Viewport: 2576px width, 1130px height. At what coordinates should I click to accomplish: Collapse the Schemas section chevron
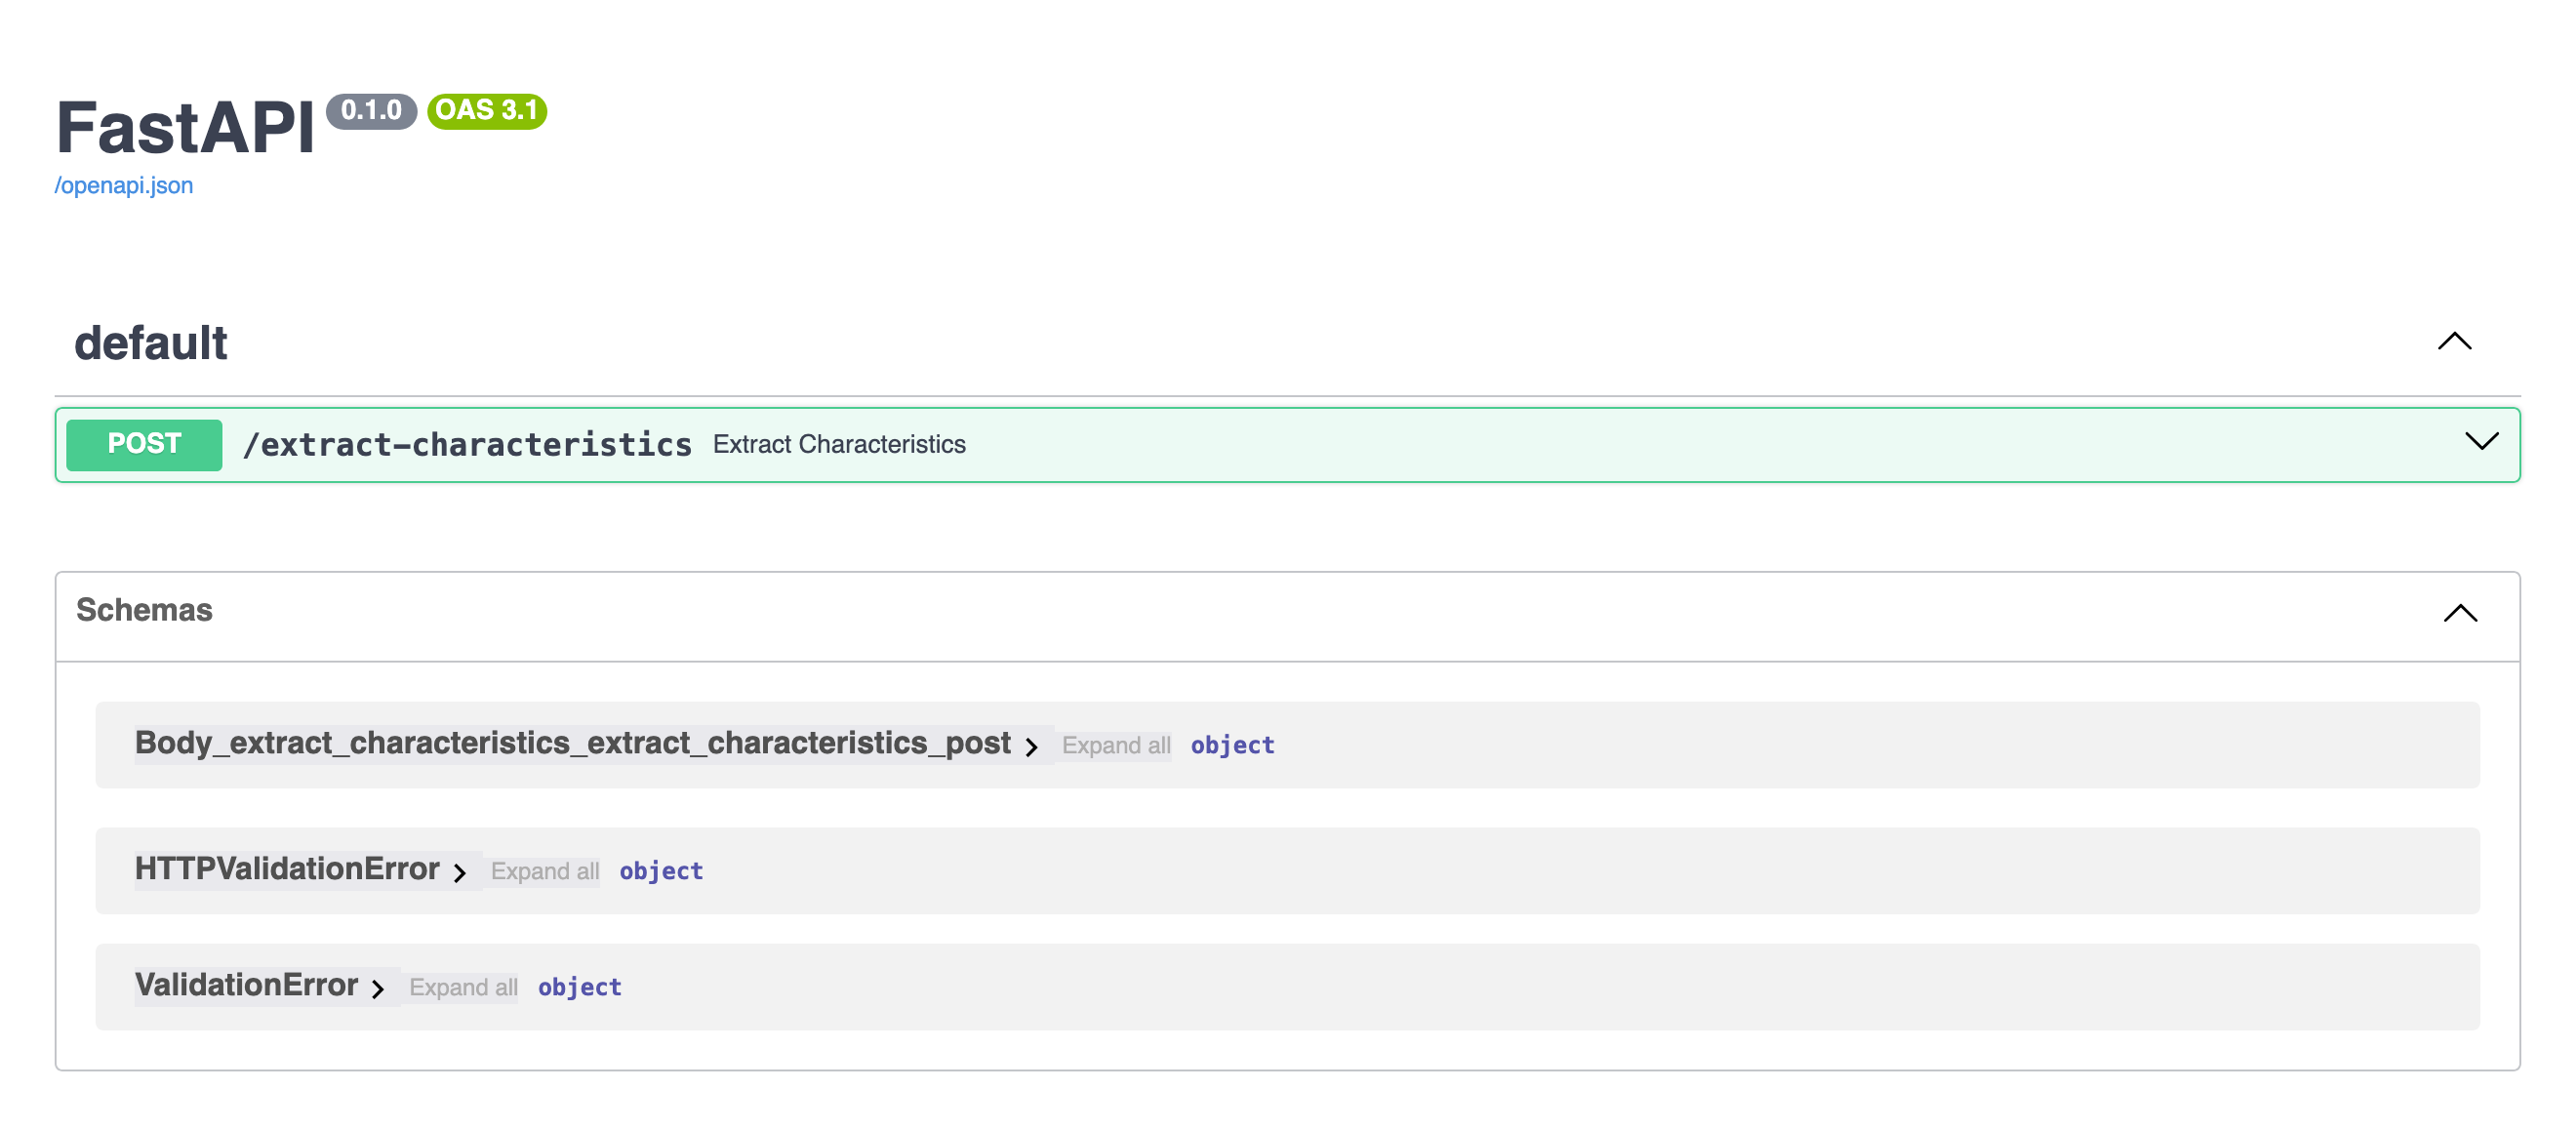point(2459,613)
